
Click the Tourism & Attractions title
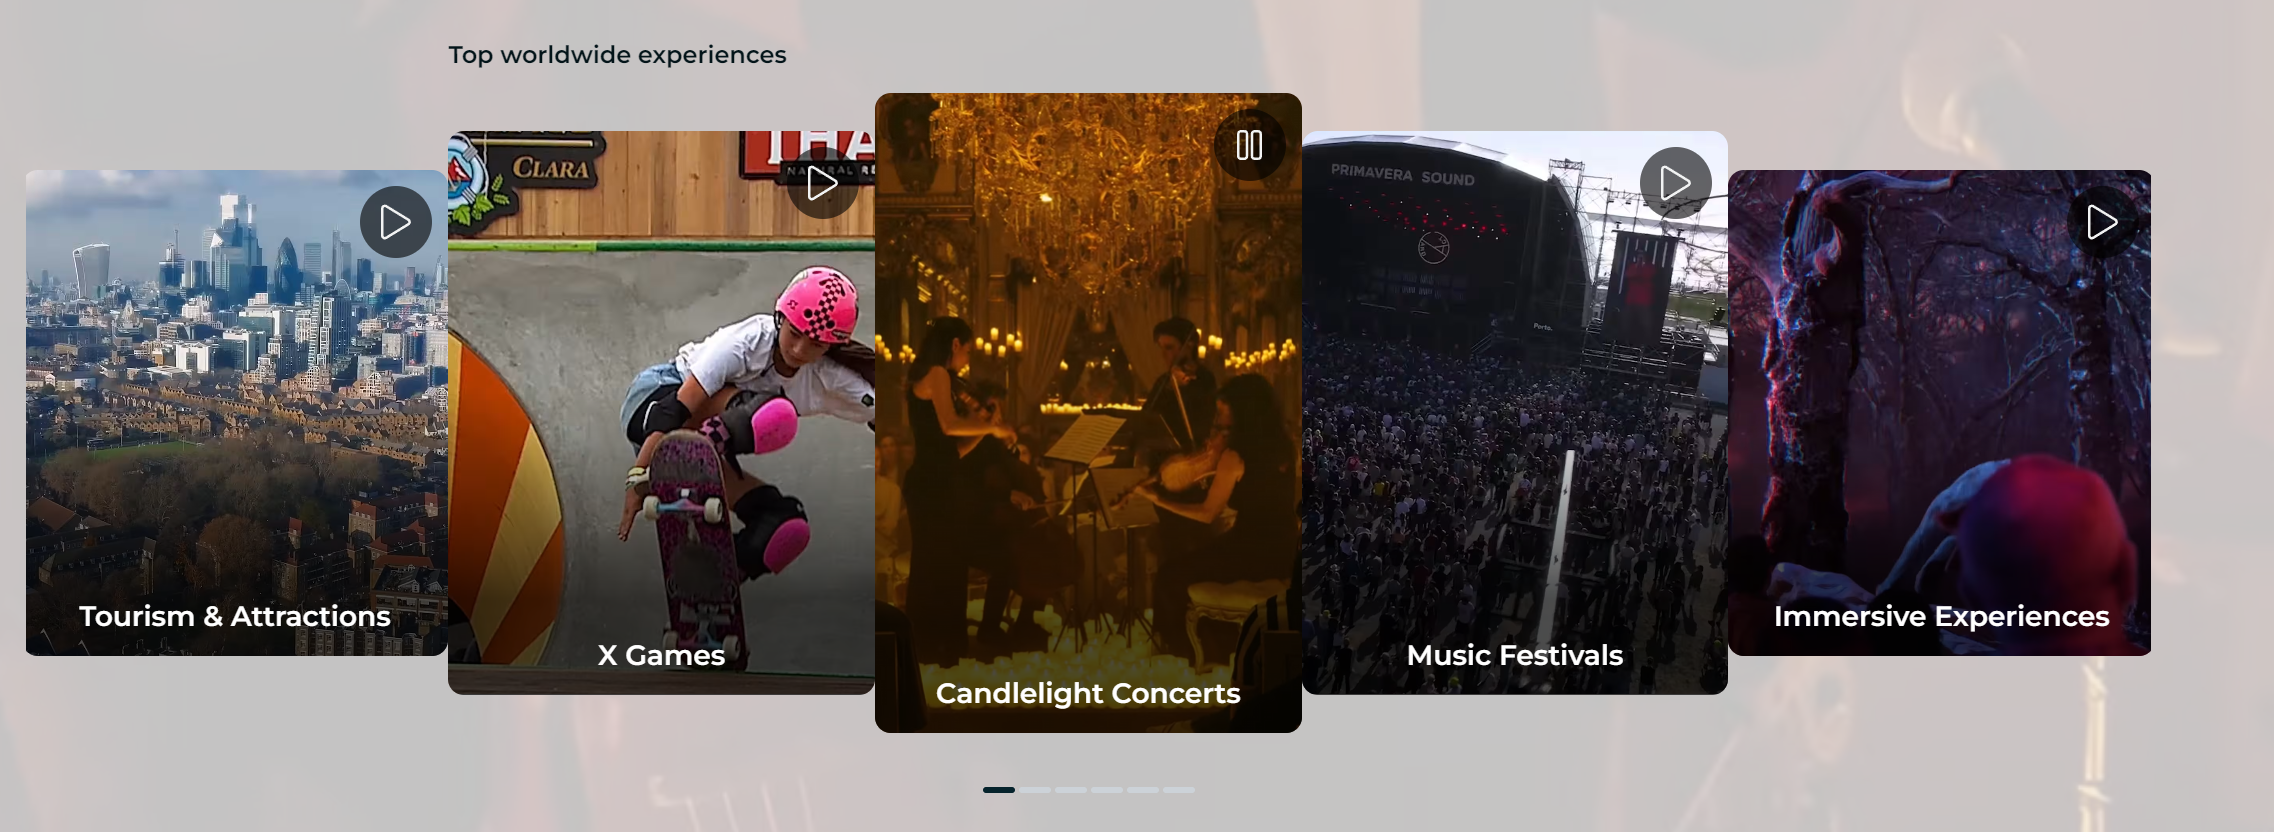235,616
